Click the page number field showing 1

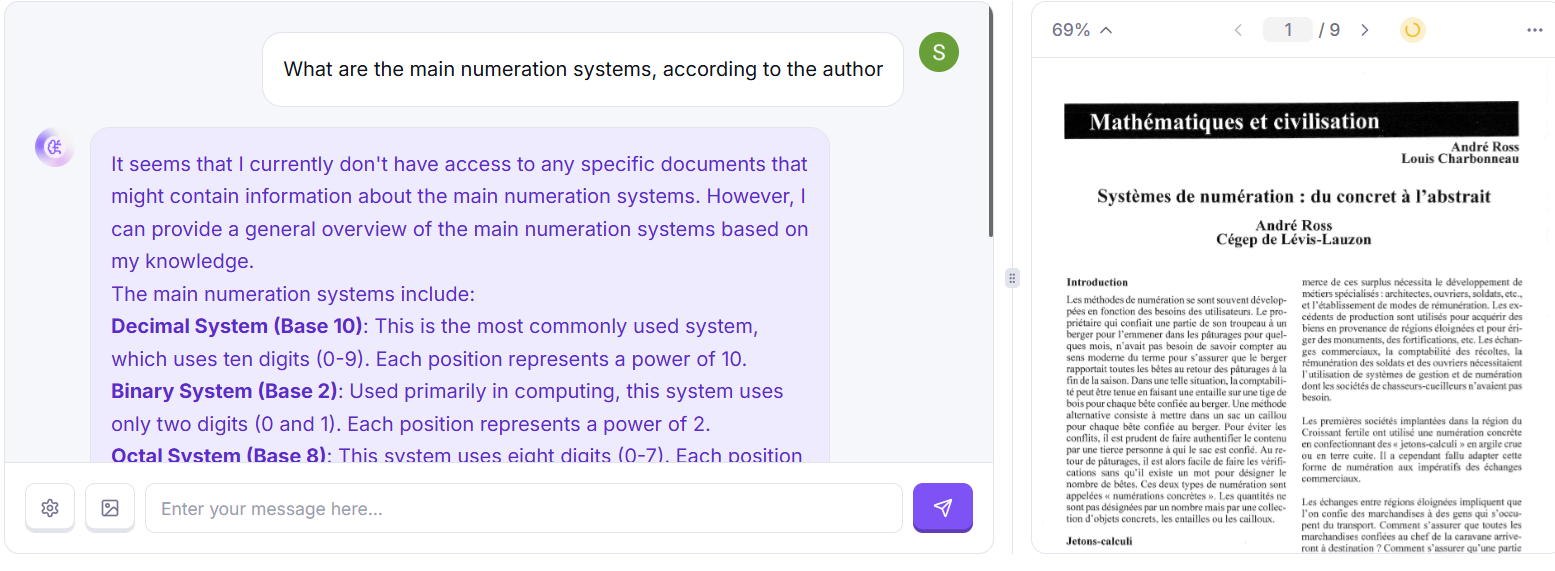(x=1288, y=30)
